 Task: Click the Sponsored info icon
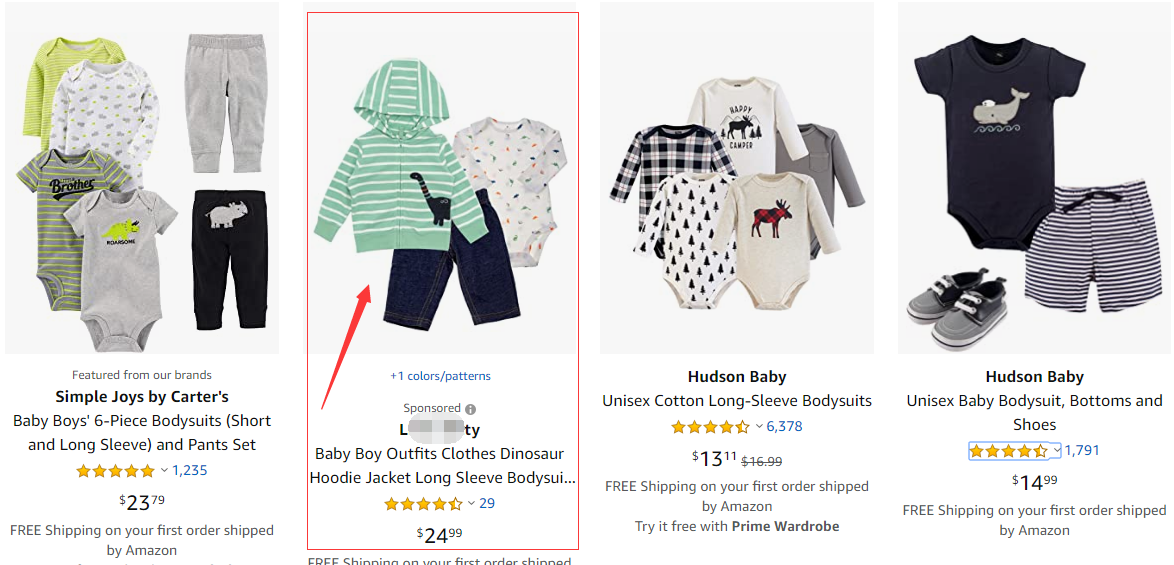pos(470,409)
